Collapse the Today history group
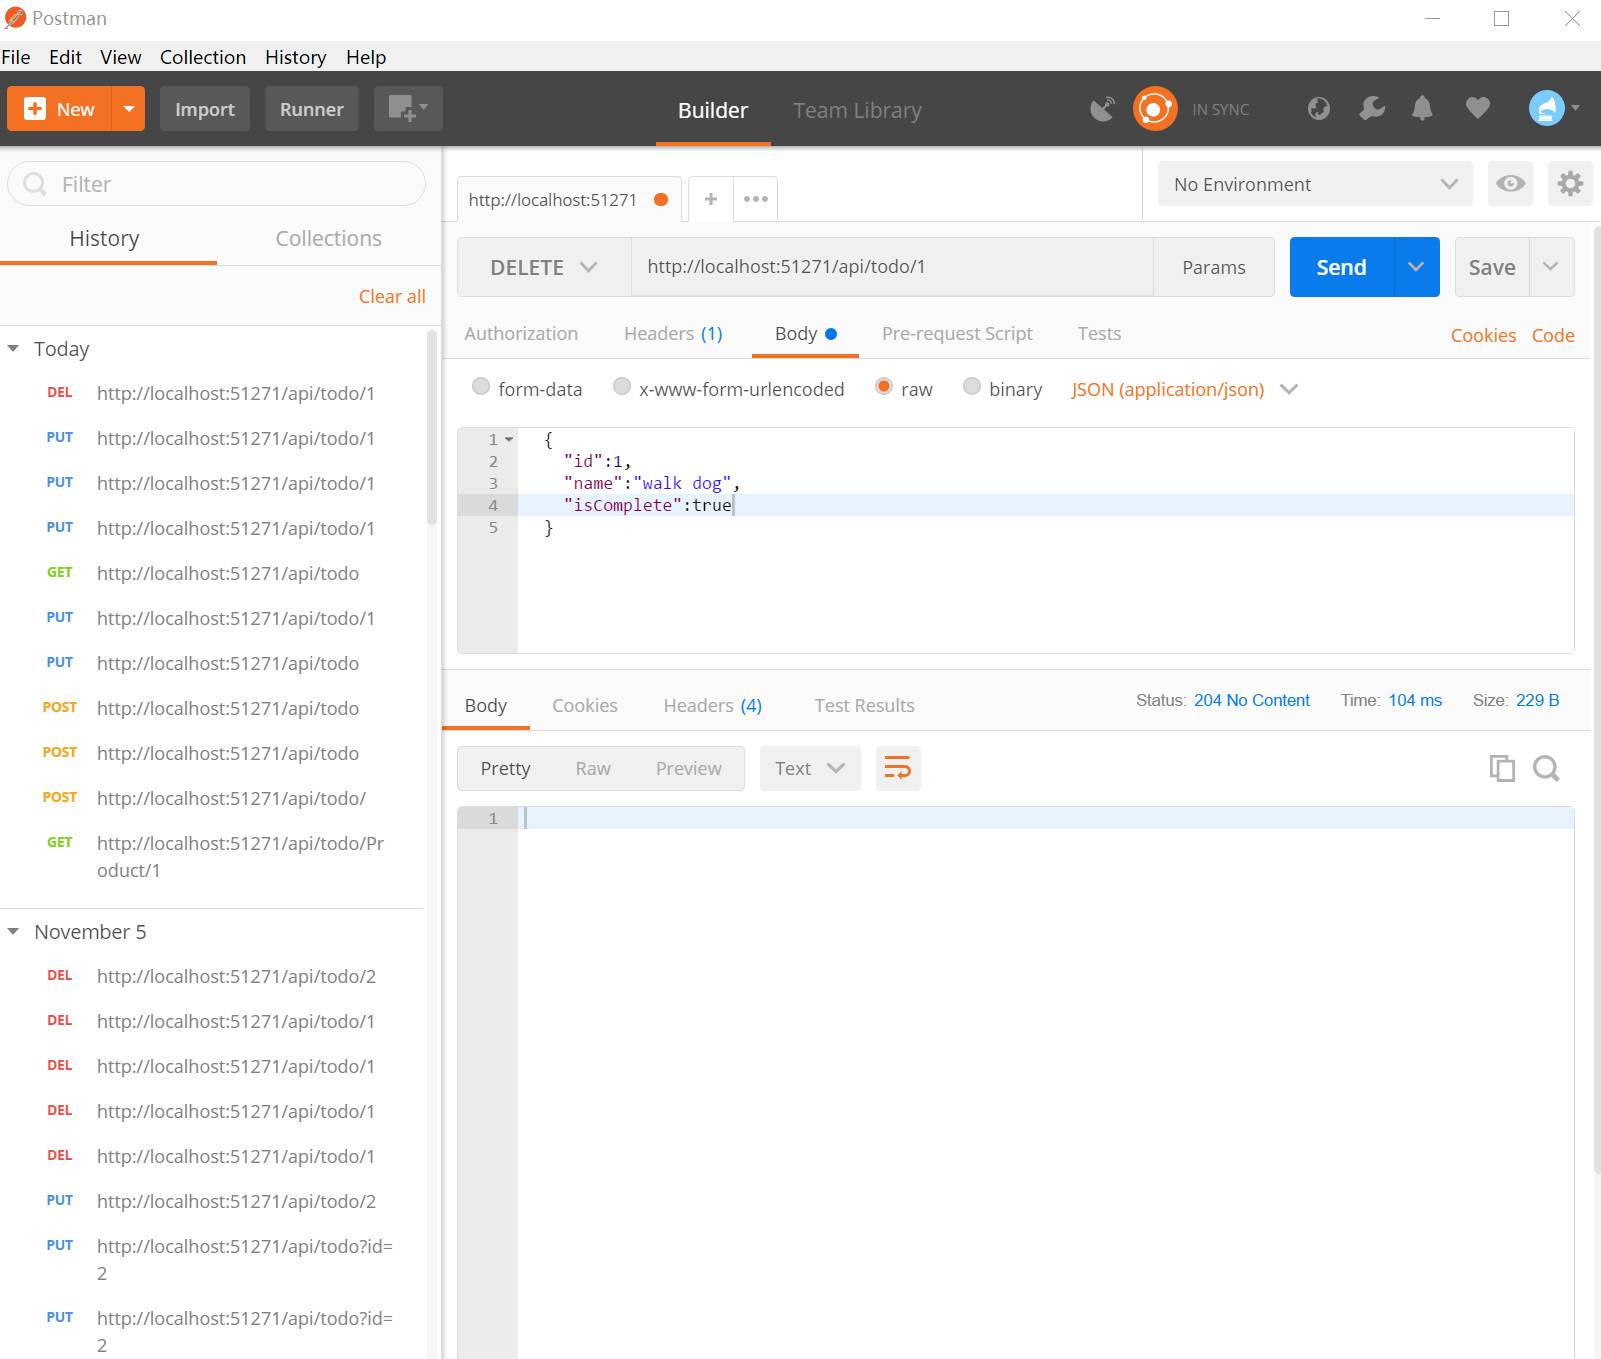 tap(13, 349)
